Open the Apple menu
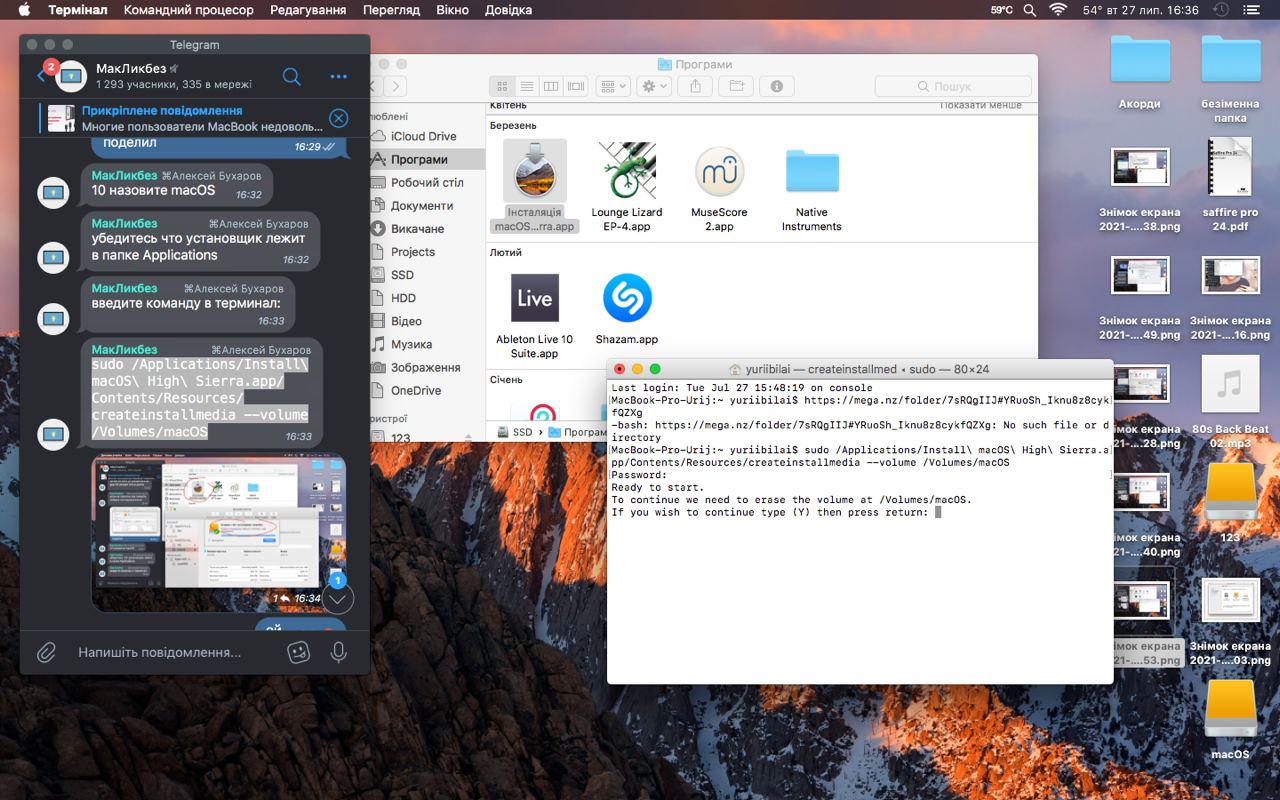This screenshot has width=1280, height=800. pyautogui.click(x=24, y=10)
